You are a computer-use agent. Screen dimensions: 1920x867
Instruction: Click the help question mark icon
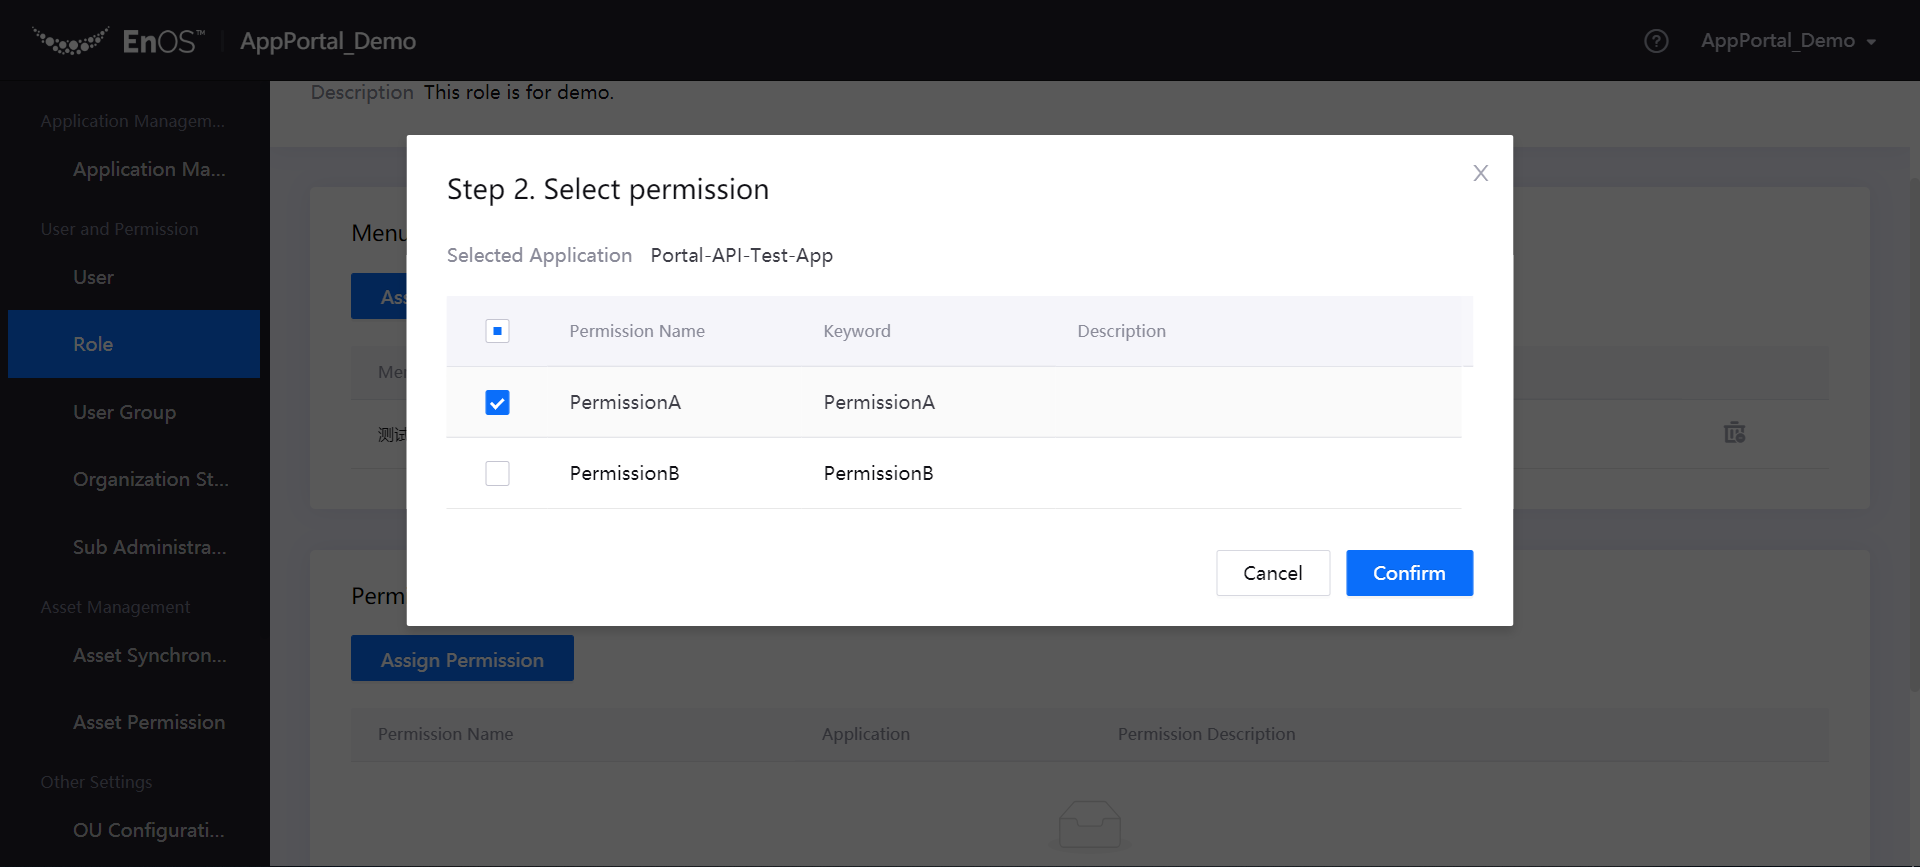coord(1656,41)
